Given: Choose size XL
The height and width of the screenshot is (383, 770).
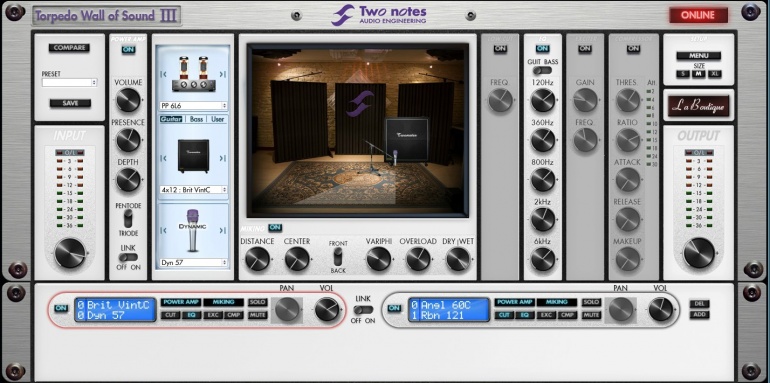Looking at the screenshot, I should tap(714, 74).
